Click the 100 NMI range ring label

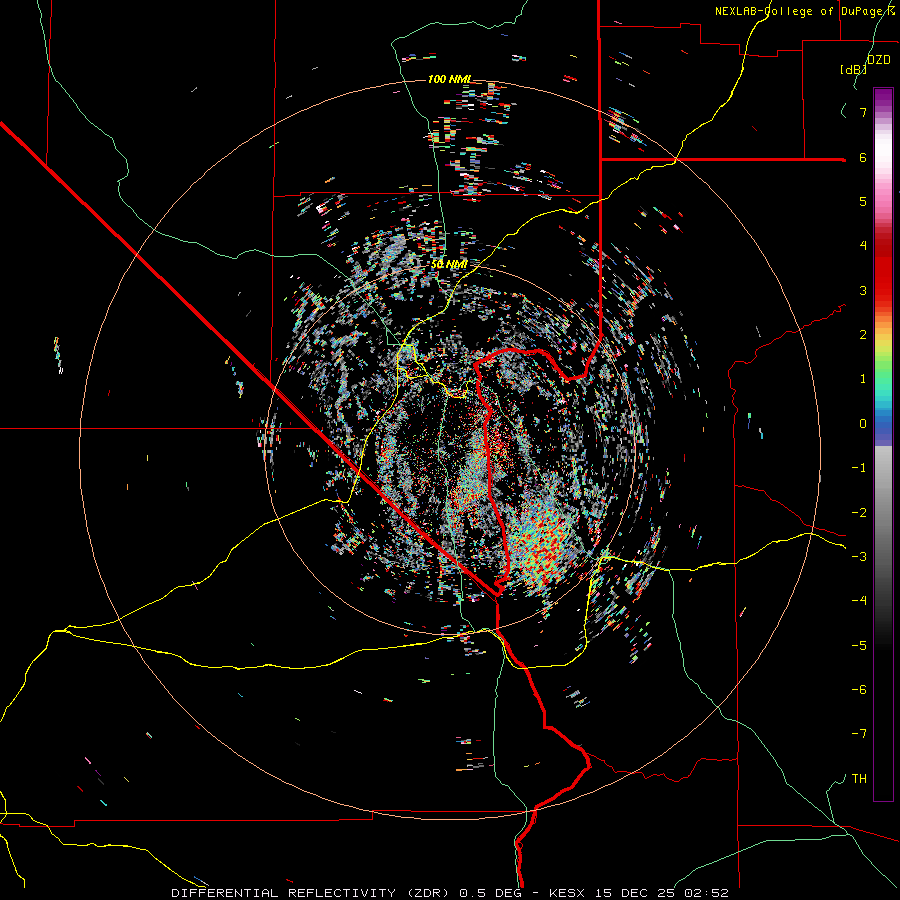pyautogui.click(x=449, y=79)
